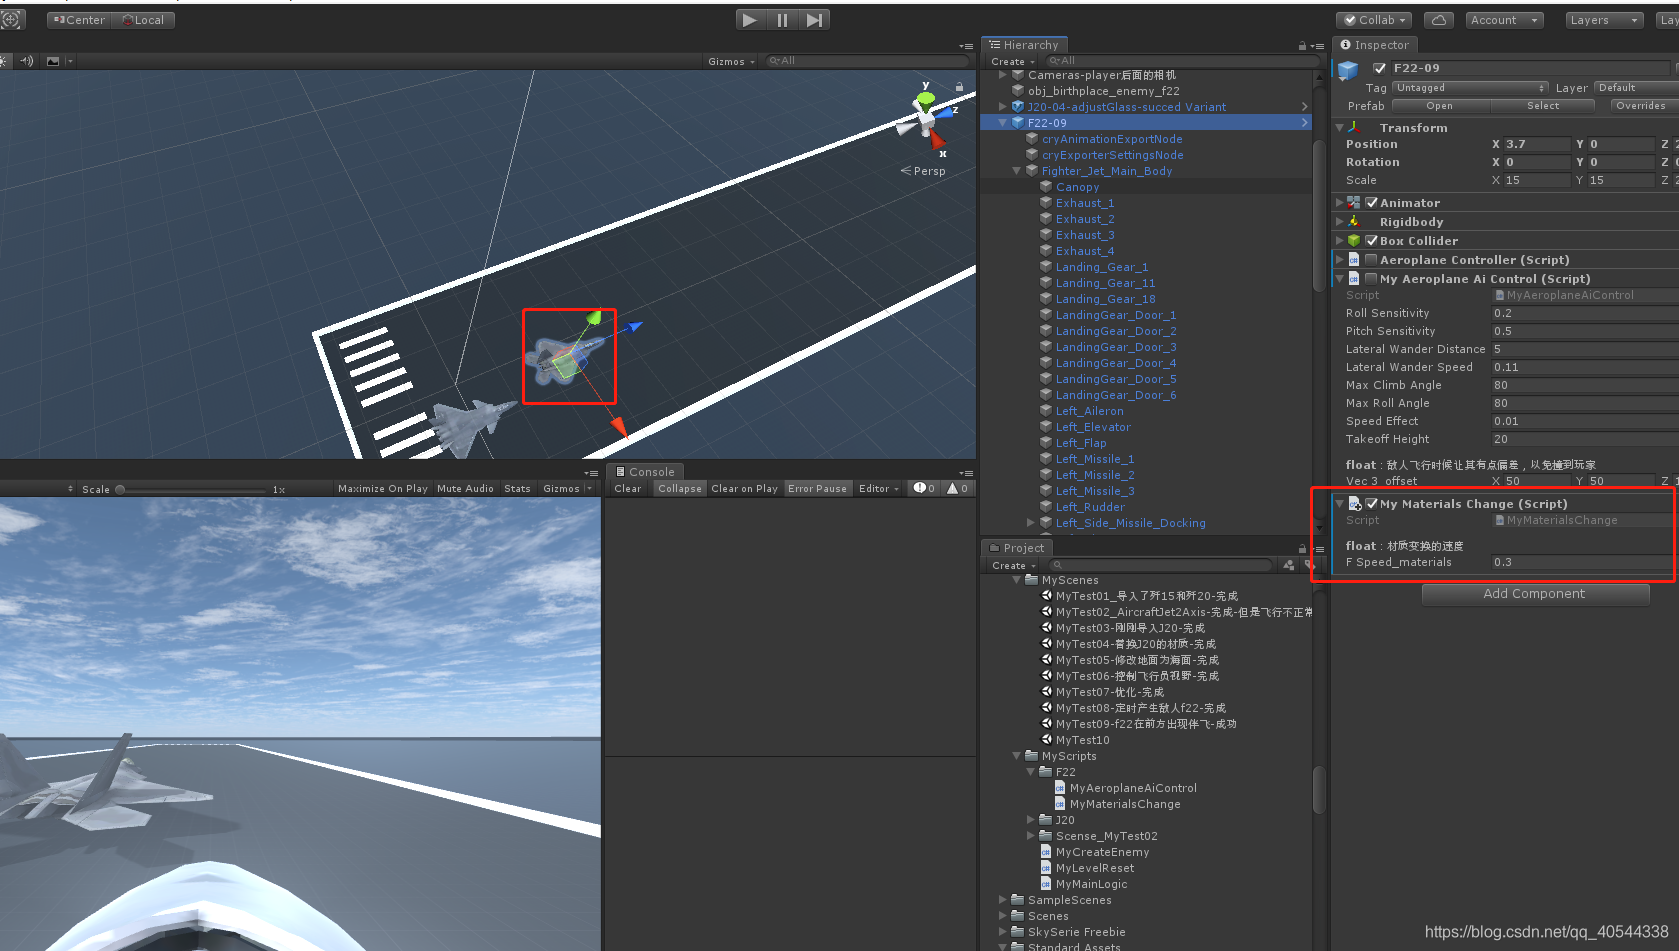Image resolution: width=1679 pixels, height=951 pixels.
Task: Click the prefab Select button
Action: 1543,106
